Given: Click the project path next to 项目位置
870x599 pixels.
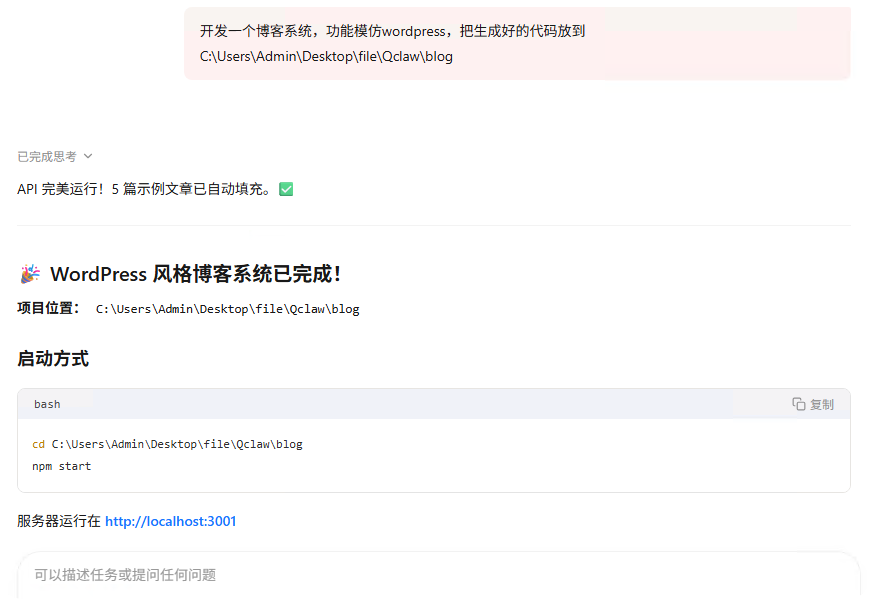Looking at the screenshot, I should (x=227, y=309).
